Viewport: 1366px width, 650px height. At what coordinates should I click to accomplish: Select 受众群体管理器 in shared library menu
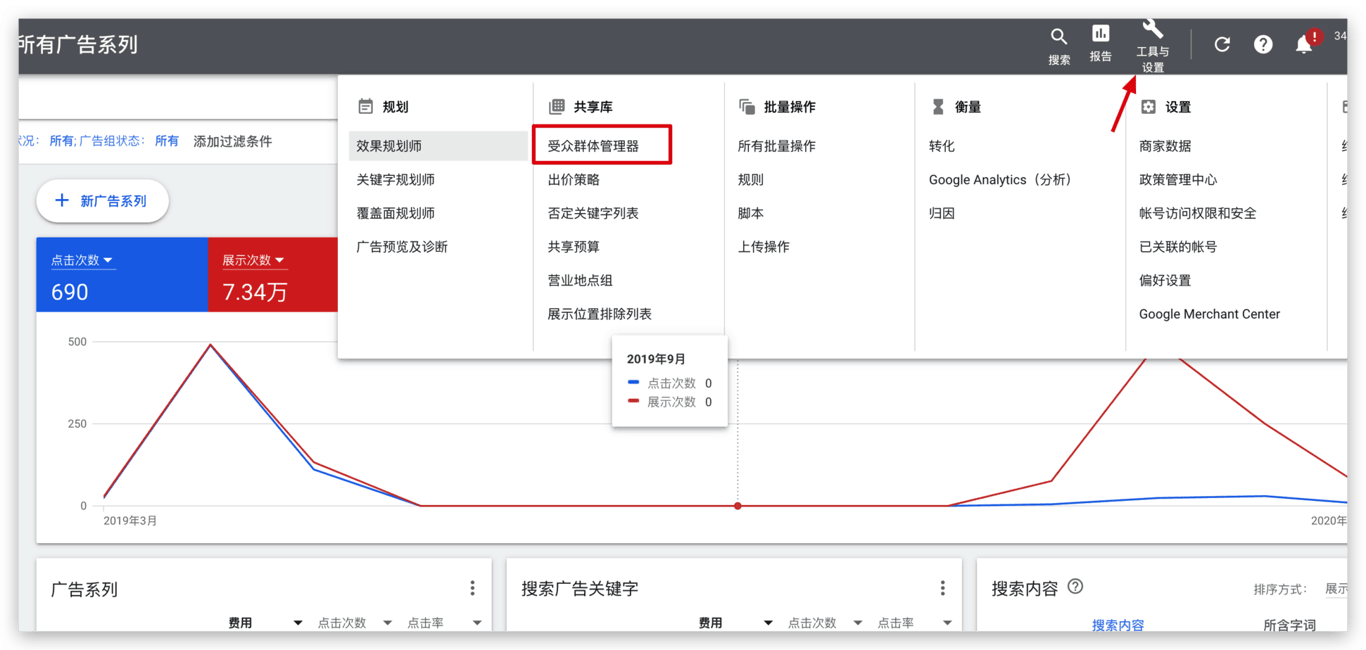tap(593, 146)
